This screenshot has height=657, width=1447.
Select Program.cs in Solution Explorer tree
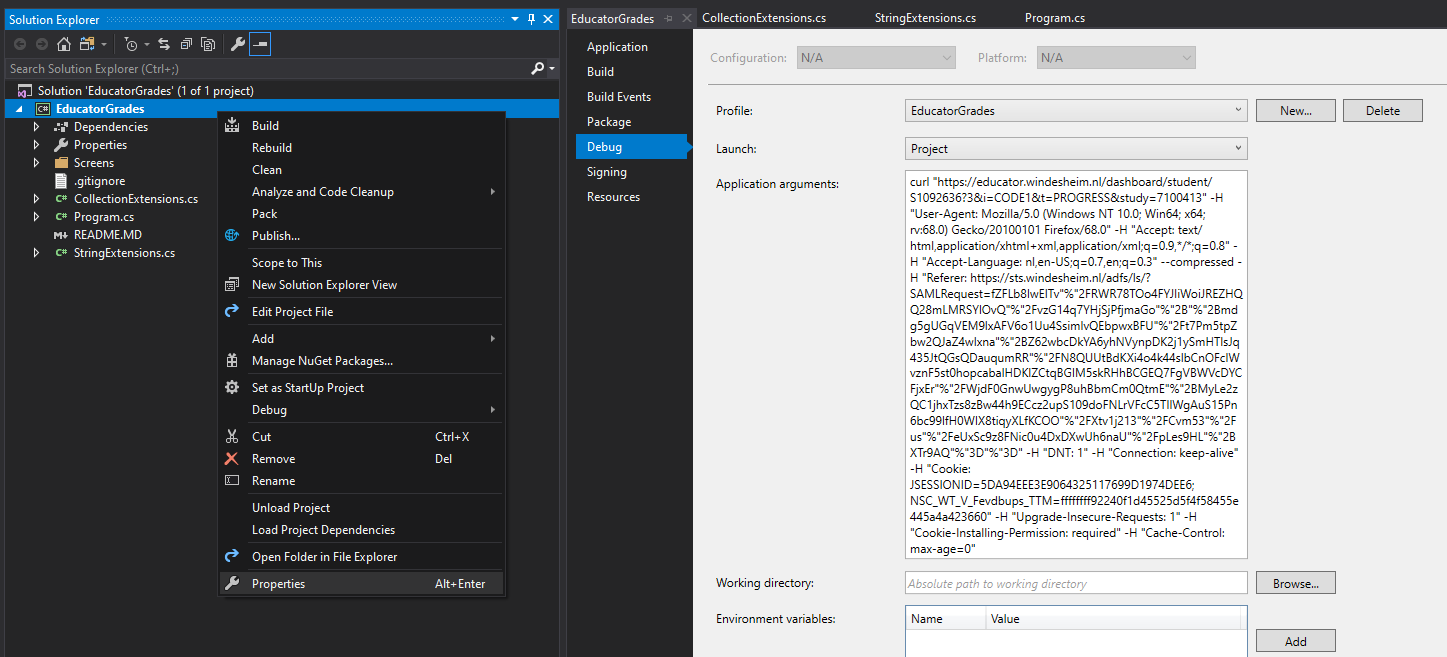point(104,217)
